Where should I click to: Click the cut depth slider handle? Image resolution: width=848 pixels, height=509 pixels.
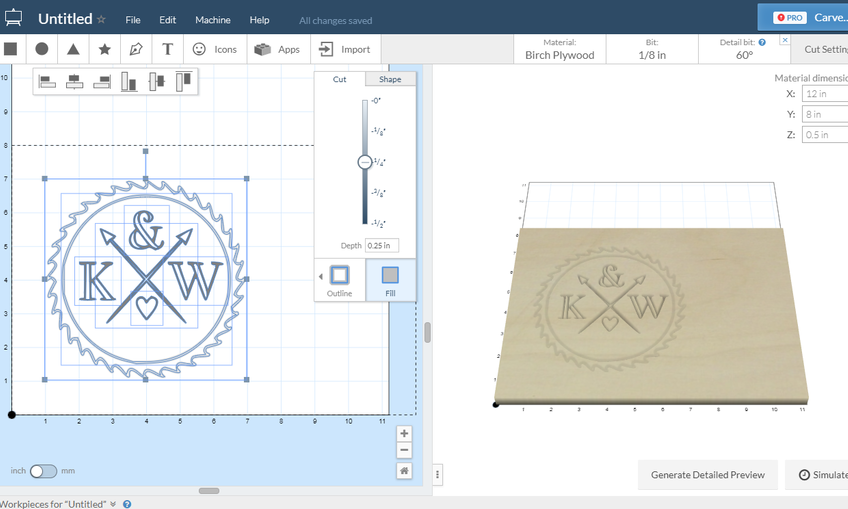[x=365, y=161]
